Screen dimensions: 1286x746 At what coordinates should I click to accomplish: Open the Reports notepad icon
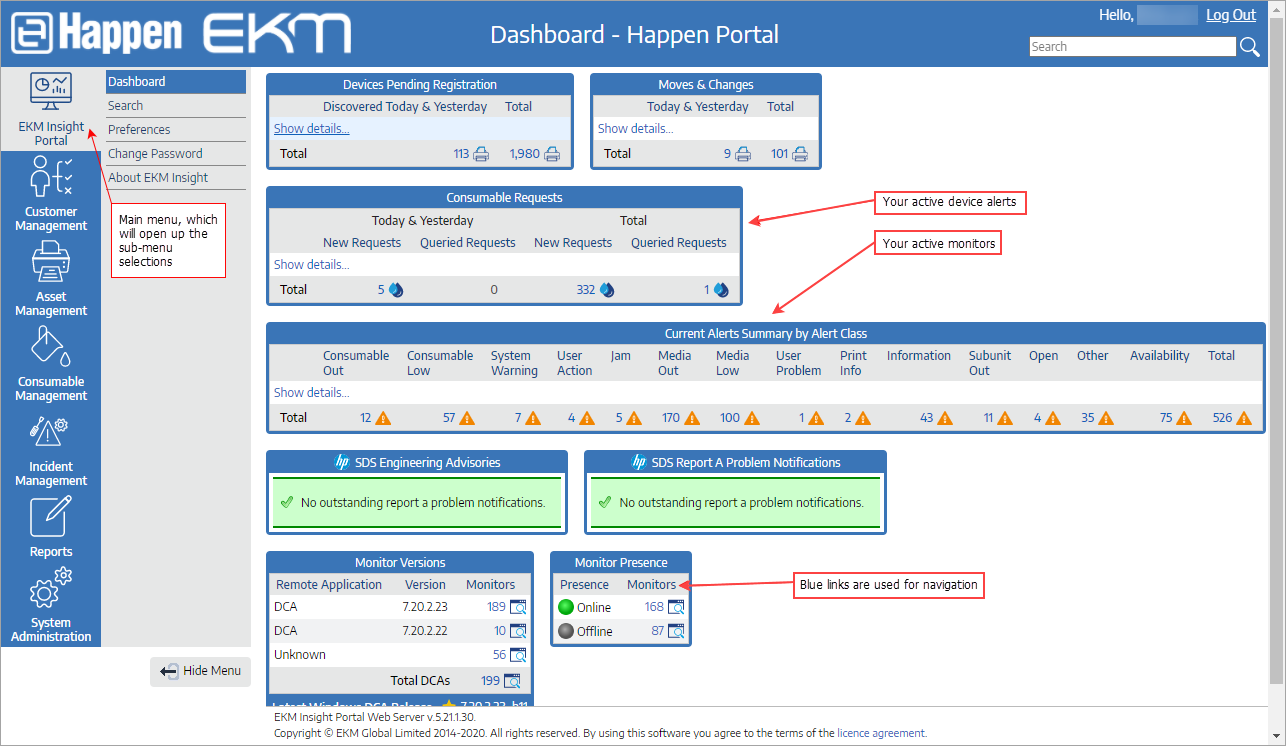pos(50,517)
